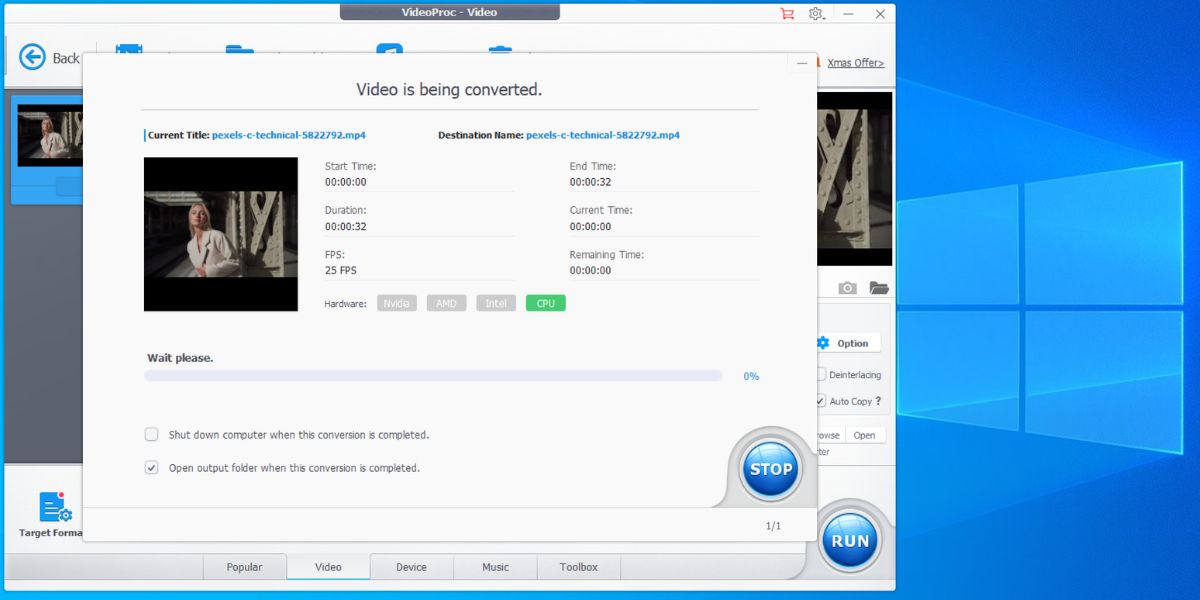Select Nvidia hardware acceleration
Screen dimensions: 1200x600
[396, 302]
